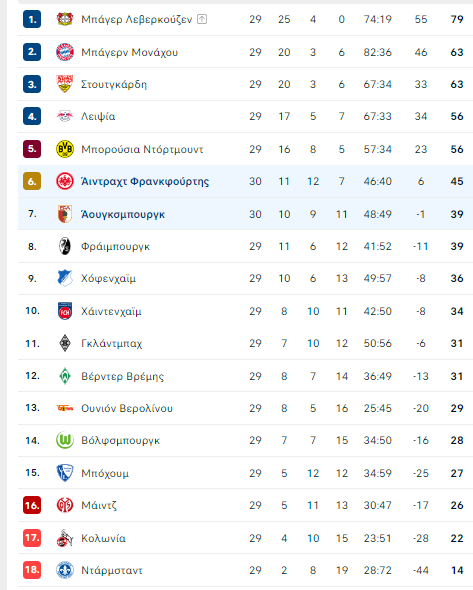Select the RB Leipzig logo

65,116
